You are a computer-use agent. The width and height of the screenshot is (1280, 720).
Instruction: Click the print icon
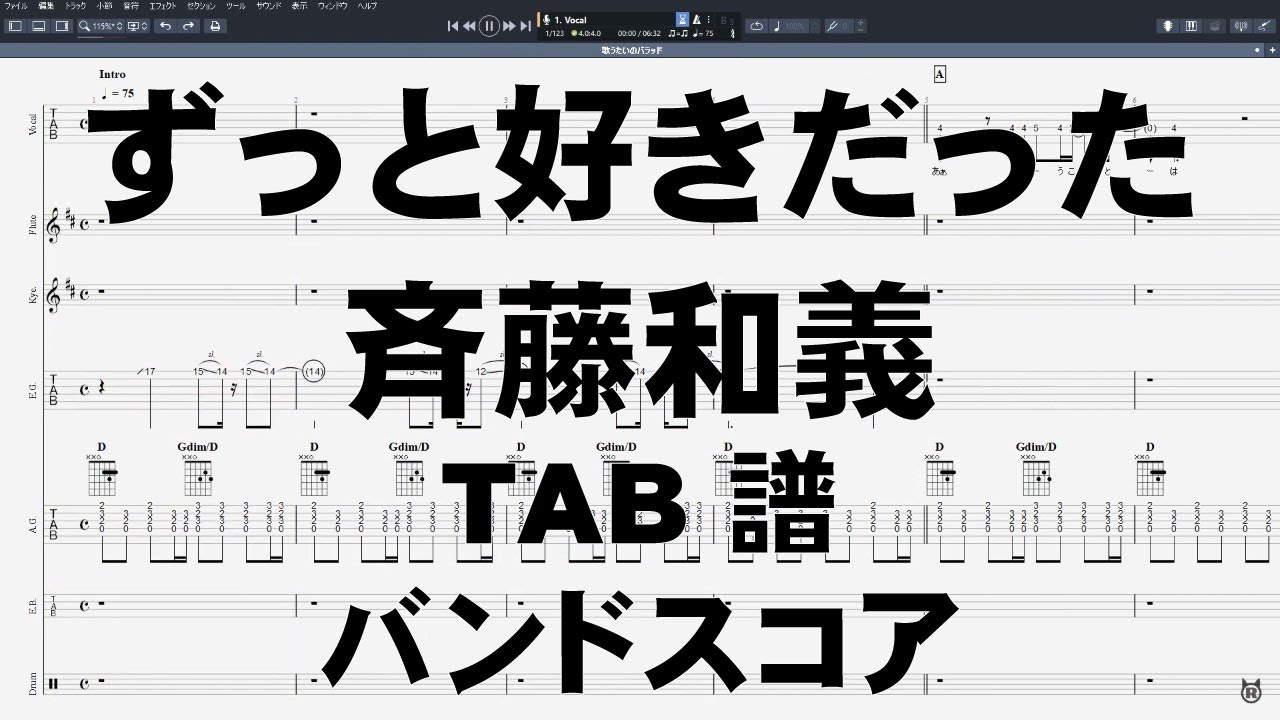215,26
